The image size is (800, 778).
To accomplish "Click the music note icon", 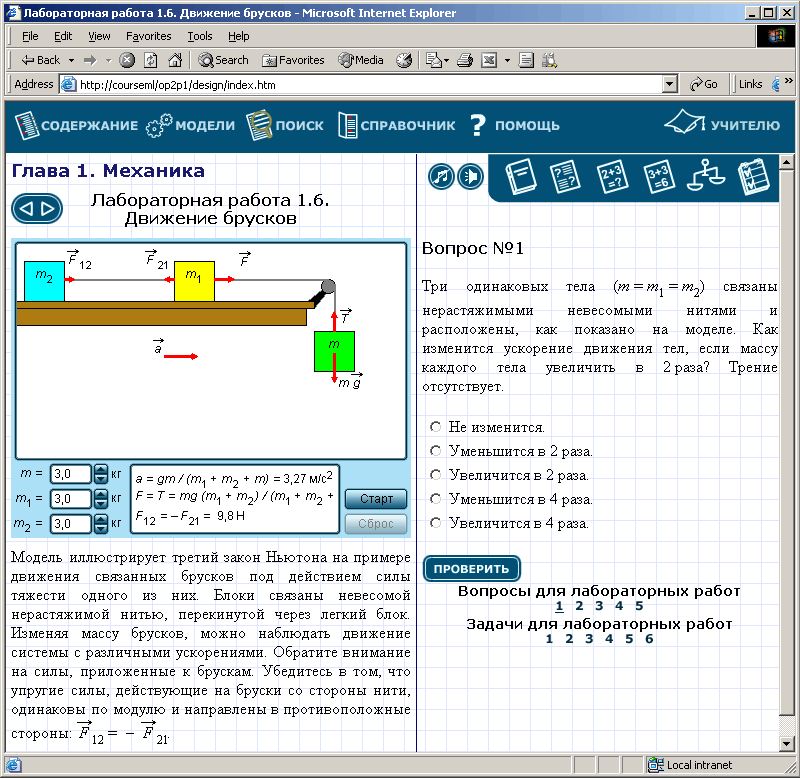I will [441, 176].
